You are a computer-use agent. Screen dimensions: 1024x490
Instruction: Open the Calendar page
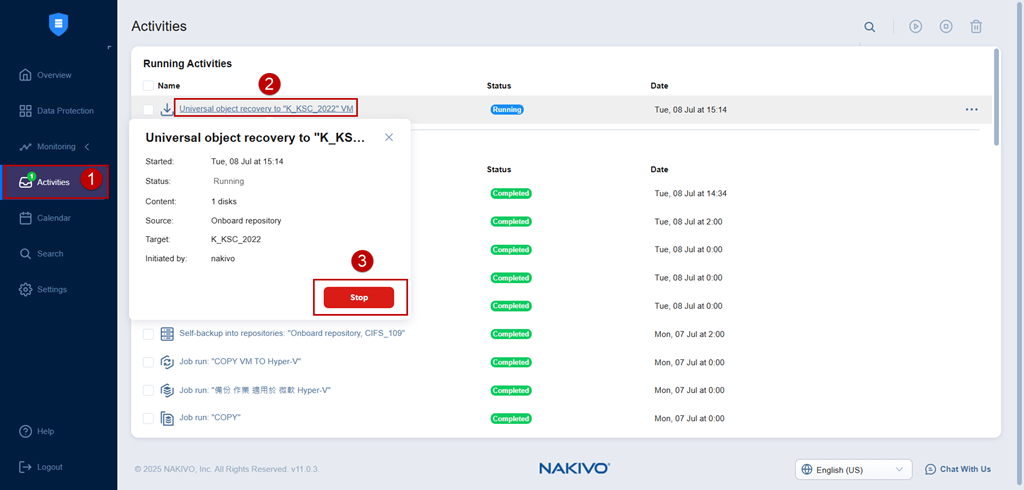[x=46, y=218]
